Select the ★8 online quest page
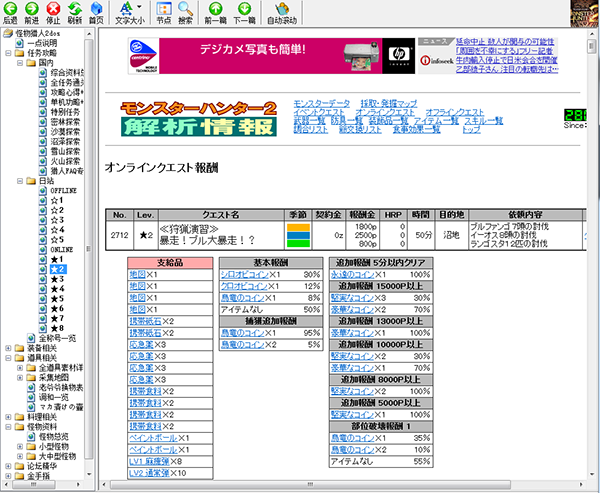600x493 pixels. [57, 328]
